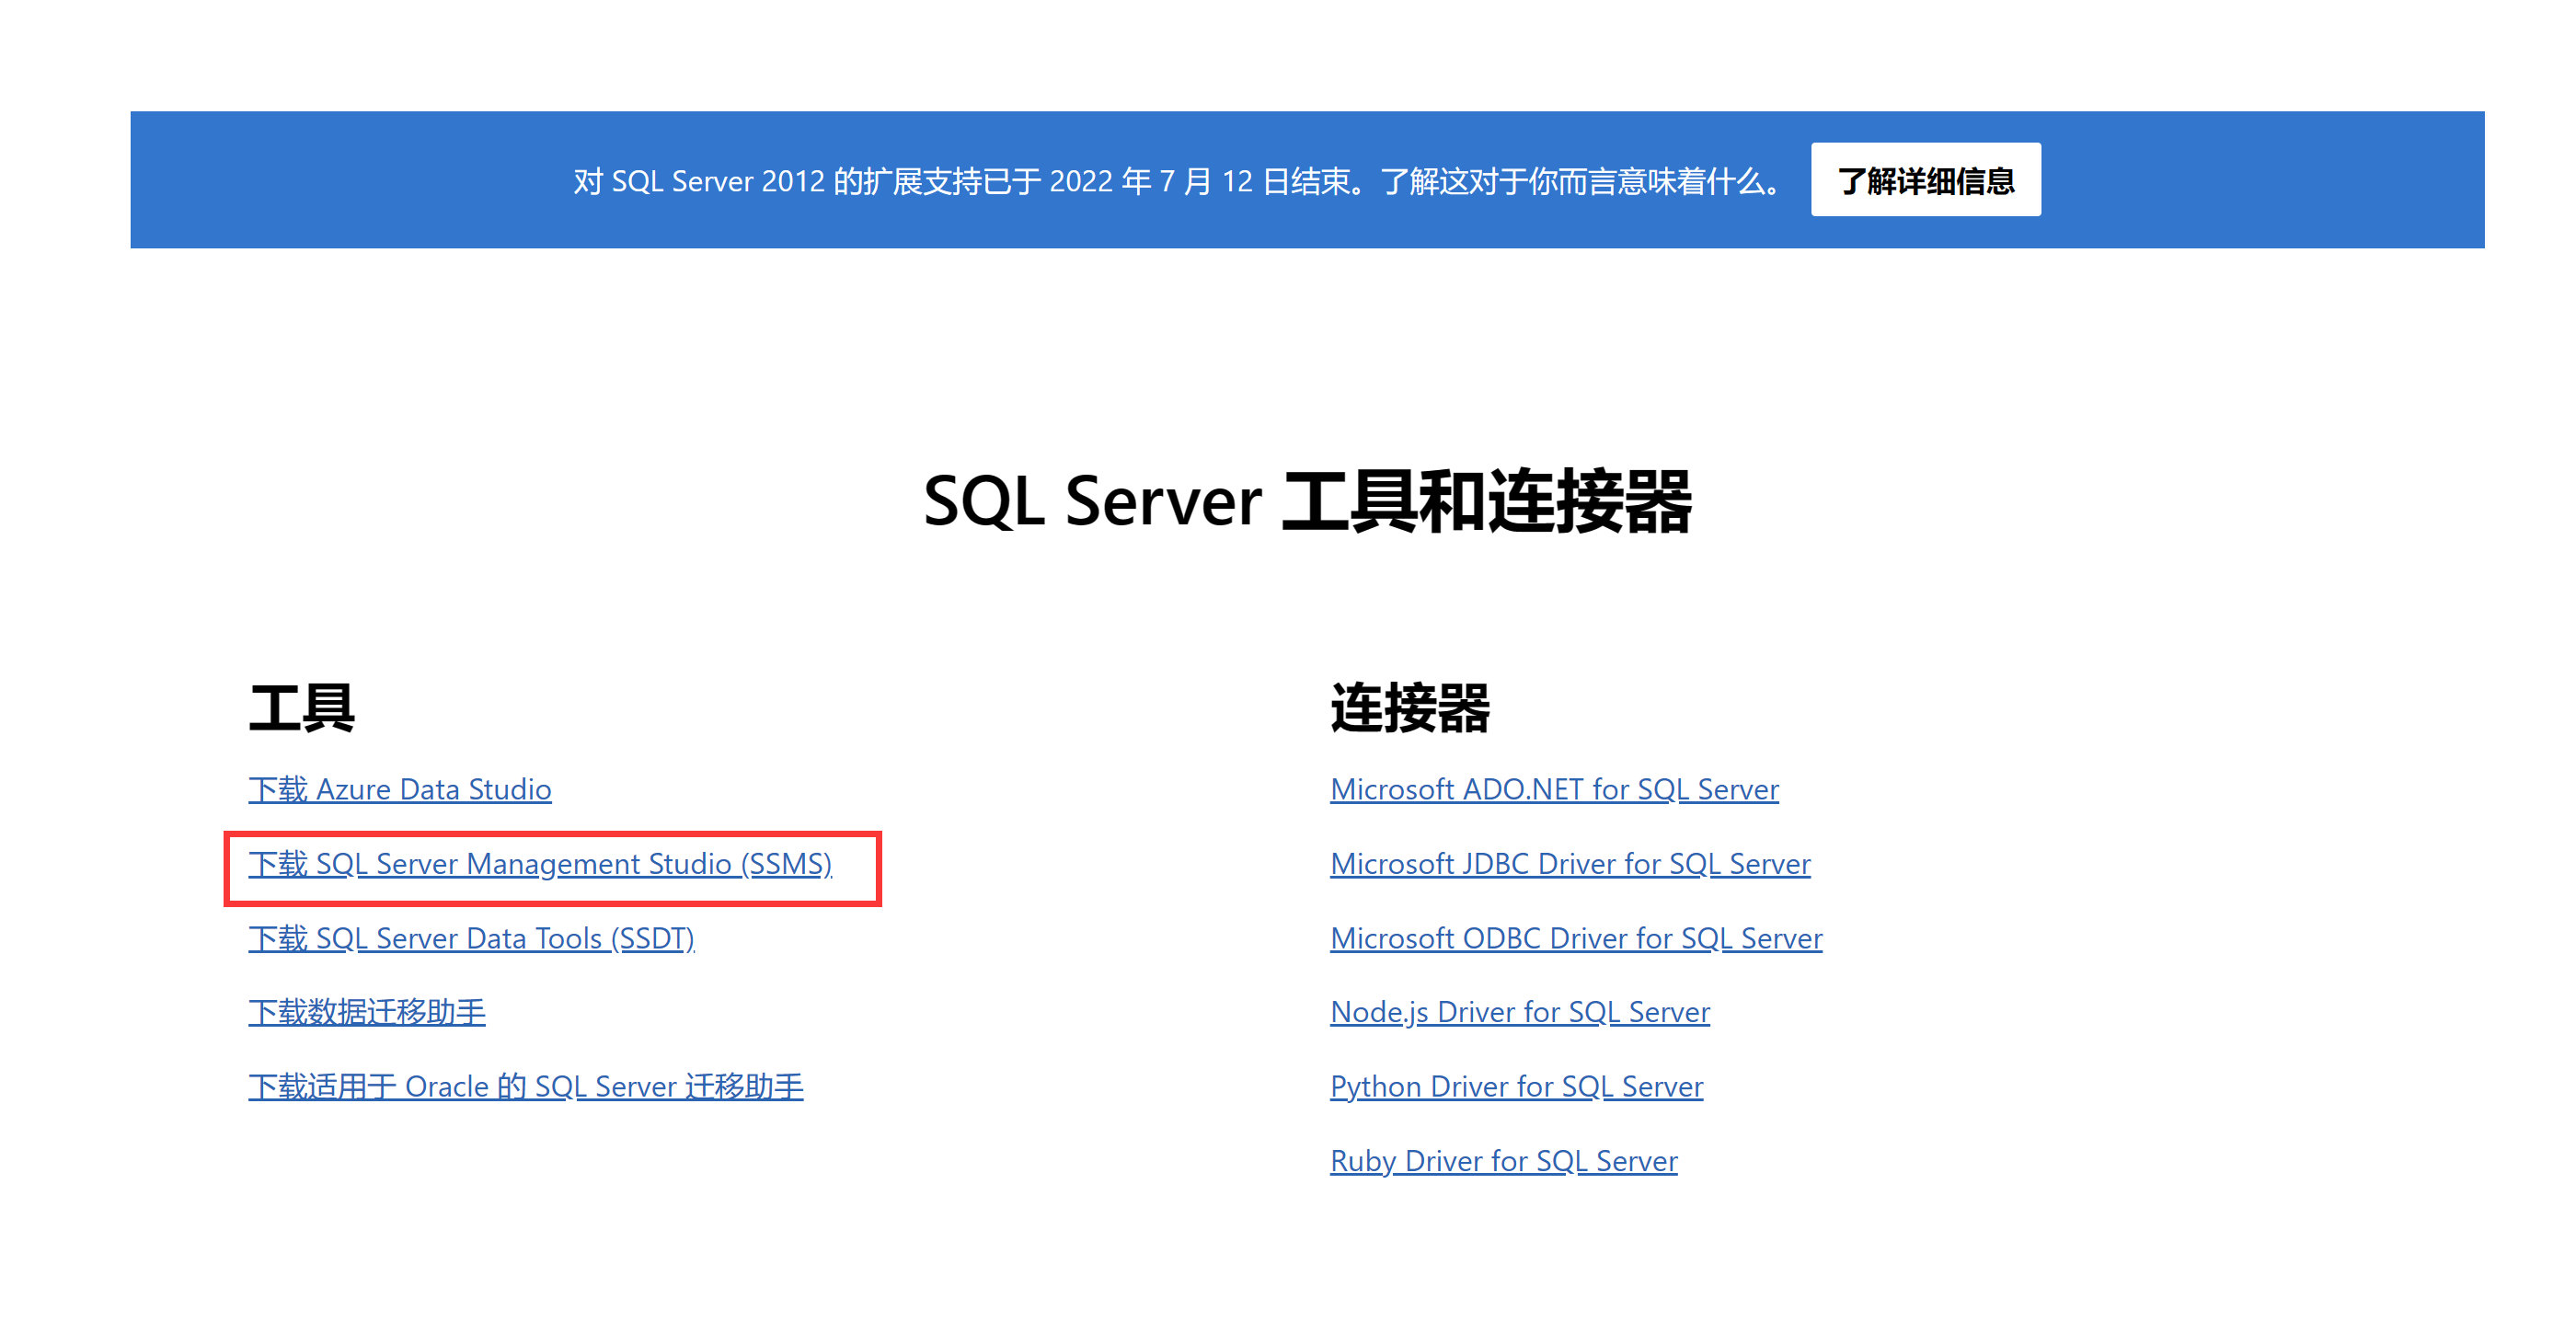Click the 下载 characters in the SSMS link
The width and height of the screenshot is (2576, 1322).
pos(278,863)
